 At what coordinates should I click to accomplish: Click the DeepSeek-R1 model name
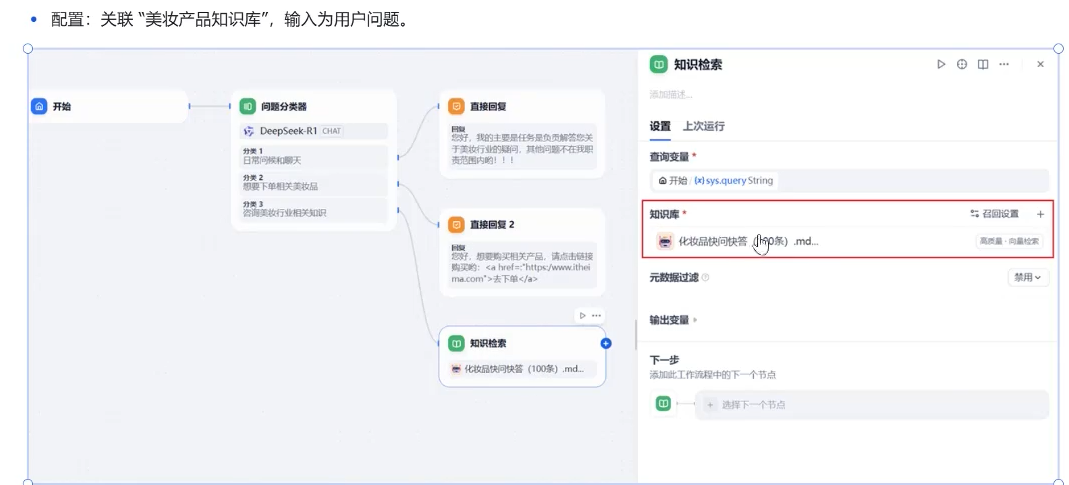coord(288,131)
